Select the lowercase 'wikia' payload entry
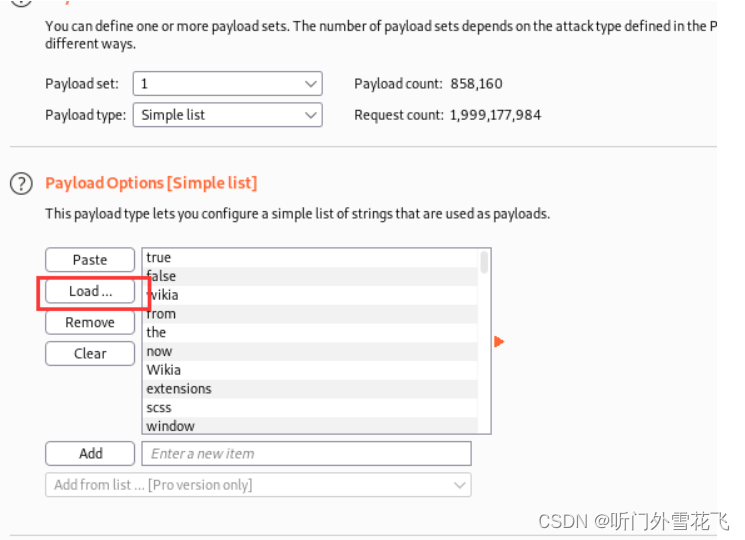This screenshot has height=540, width=745. pos(311,295)
